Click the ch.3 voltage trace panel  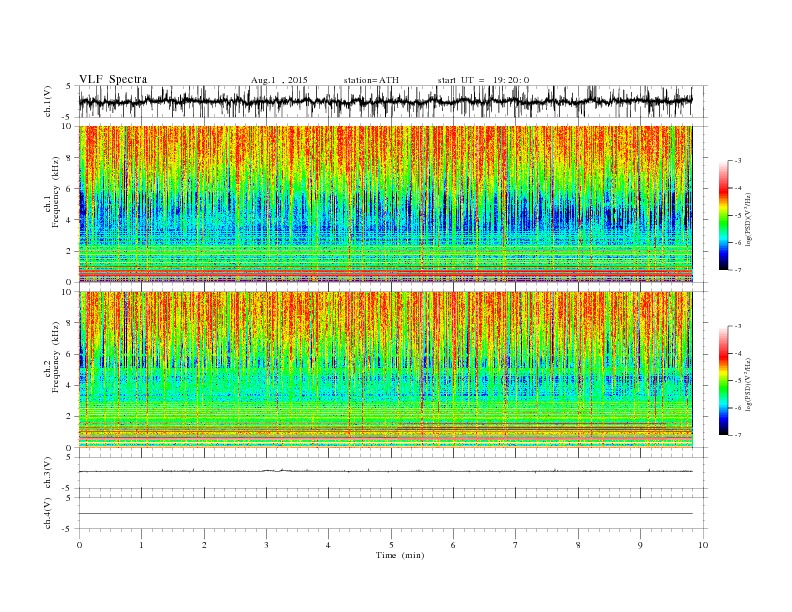[393, 473]
